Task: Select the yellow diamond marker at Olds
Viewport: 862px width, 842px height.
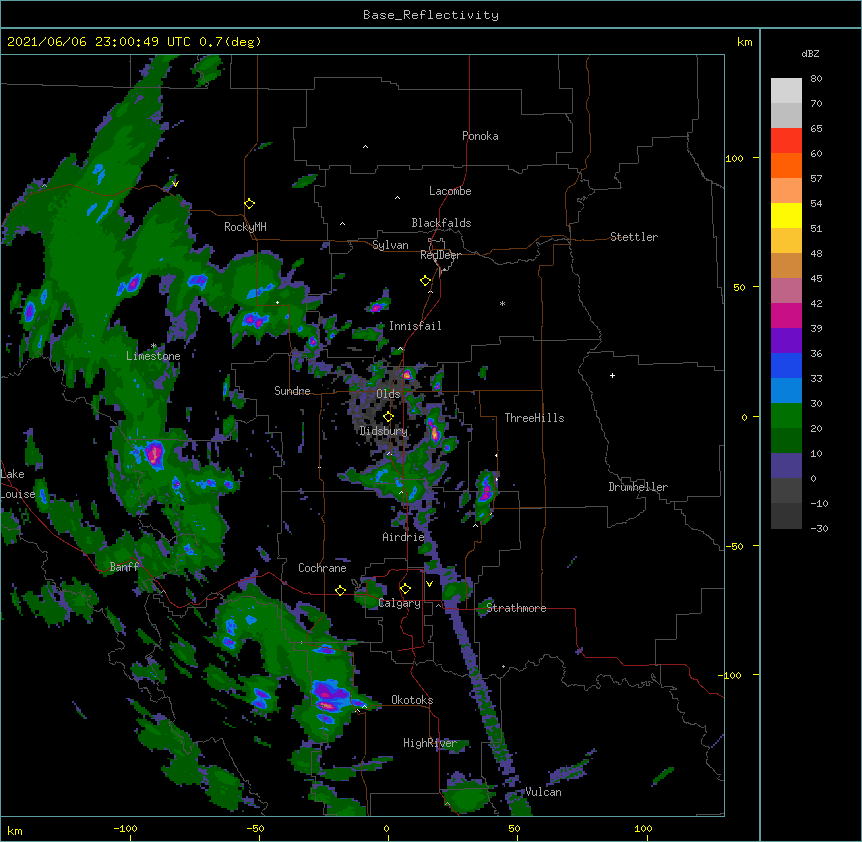Action: pos(388,416)
